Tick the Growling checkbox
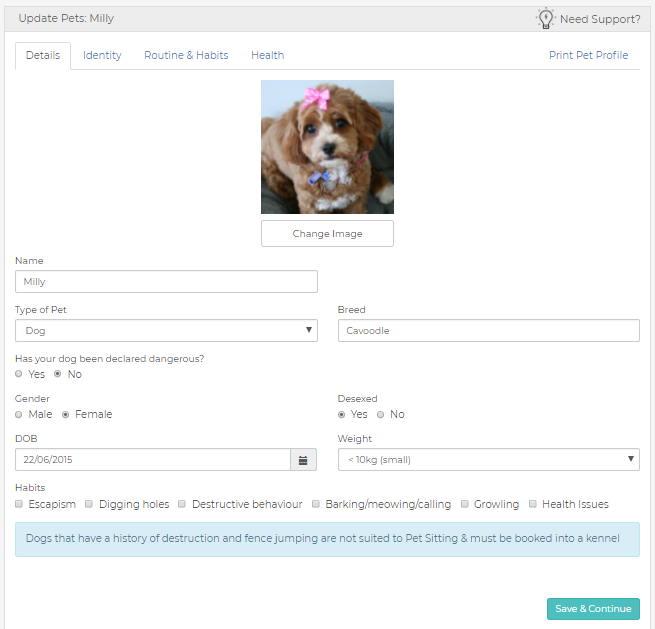The width and height of the screenshot is (655, 629). pyautogui.click(x=465, y=504)
